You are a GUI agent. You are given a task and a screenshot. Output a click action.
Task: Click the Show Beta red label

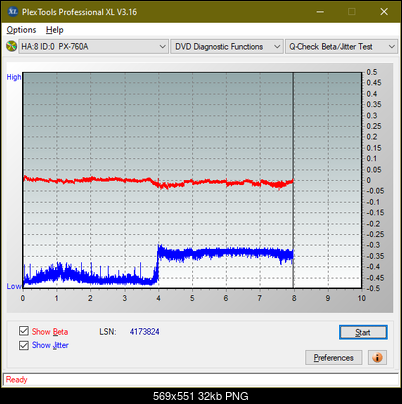[50, 332]
